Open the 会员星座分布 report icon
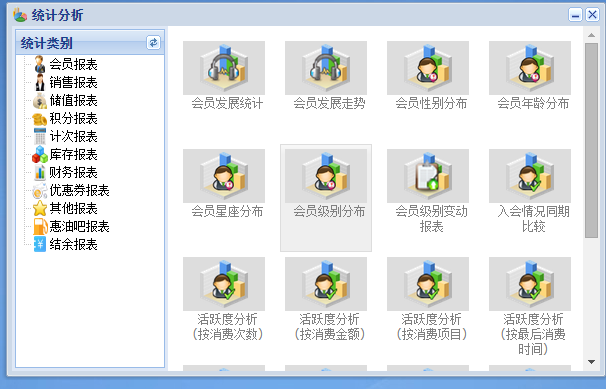 (x=224, y=176)
